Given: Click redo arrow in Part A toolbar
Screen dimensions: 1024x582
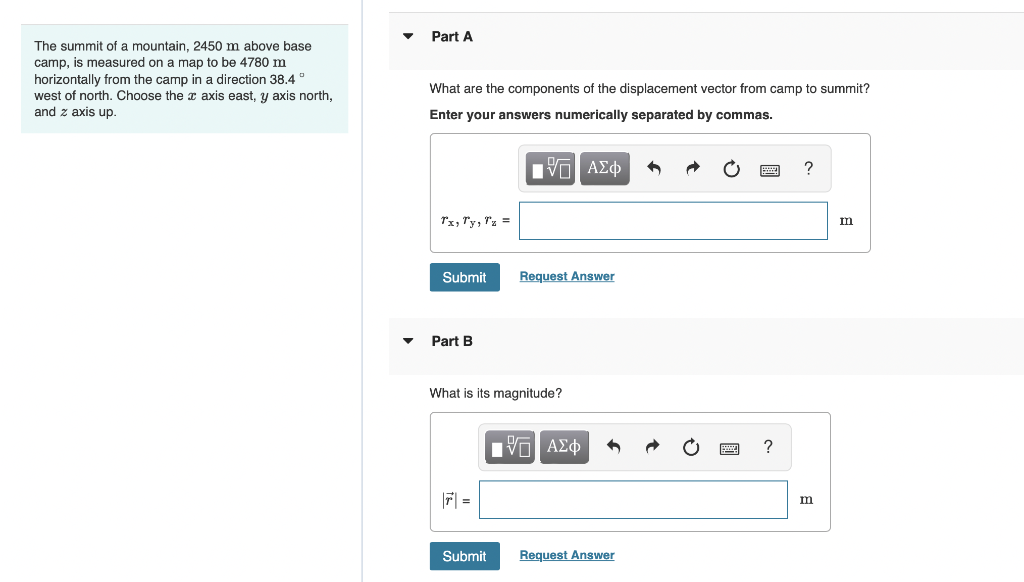Looking at the screenshot, I should [x=693, y=169].
